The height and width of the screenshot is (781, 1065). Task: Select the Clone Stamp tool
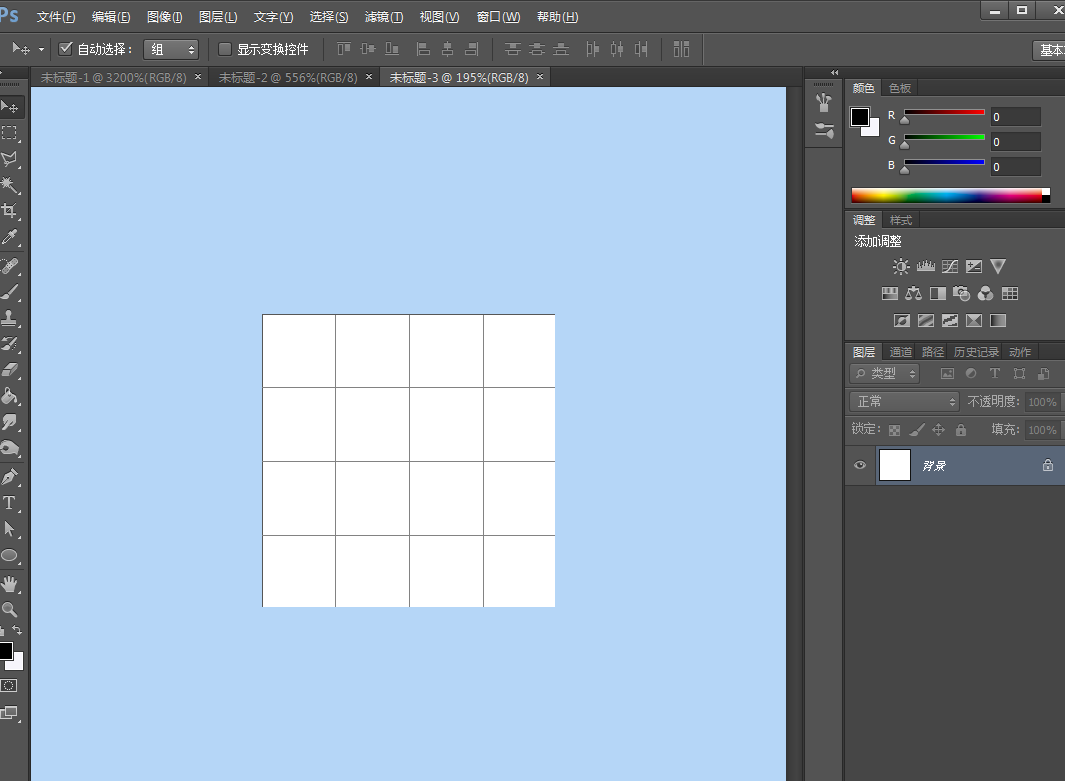point(10,318)
